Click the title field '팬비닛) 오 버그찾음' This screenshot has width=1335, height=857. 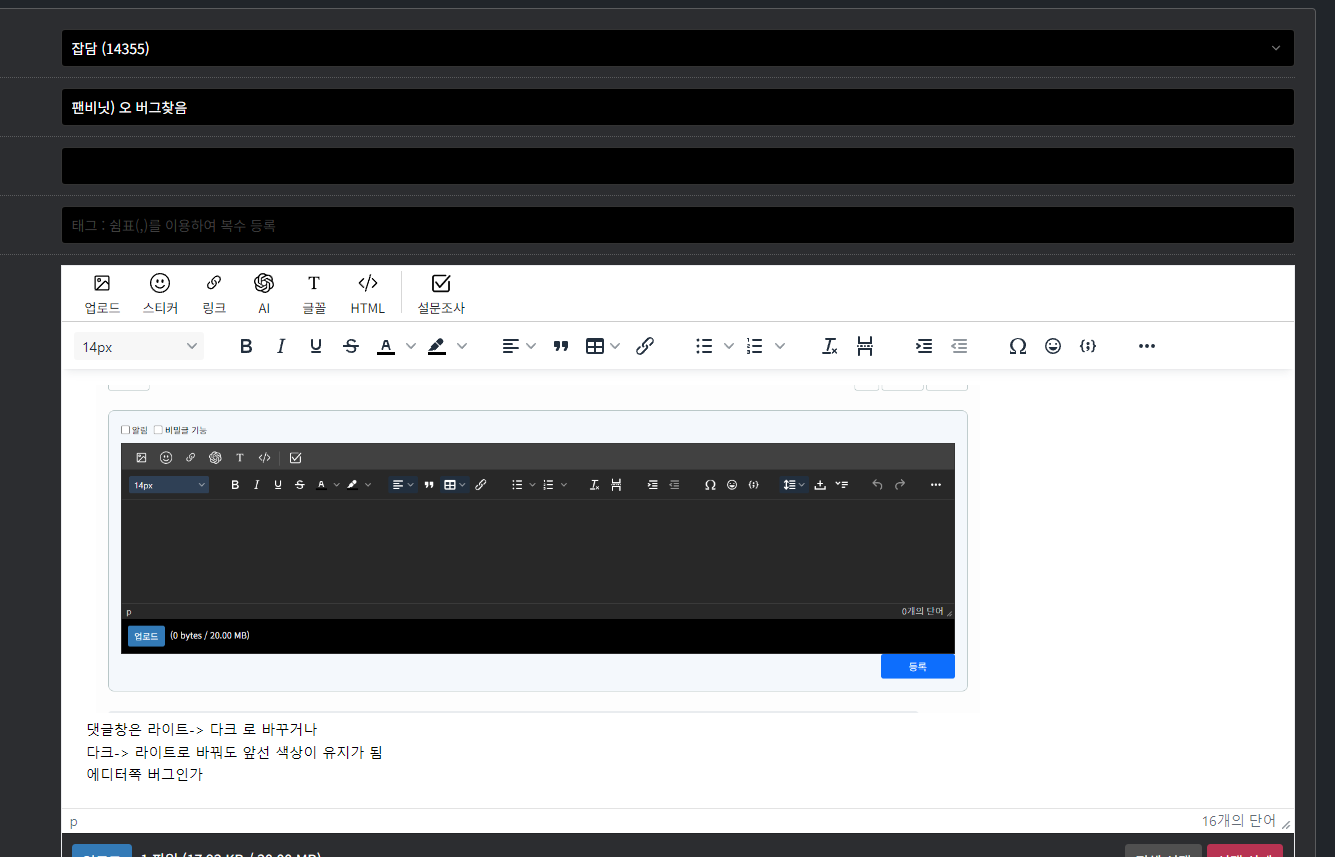click(677, 107)
